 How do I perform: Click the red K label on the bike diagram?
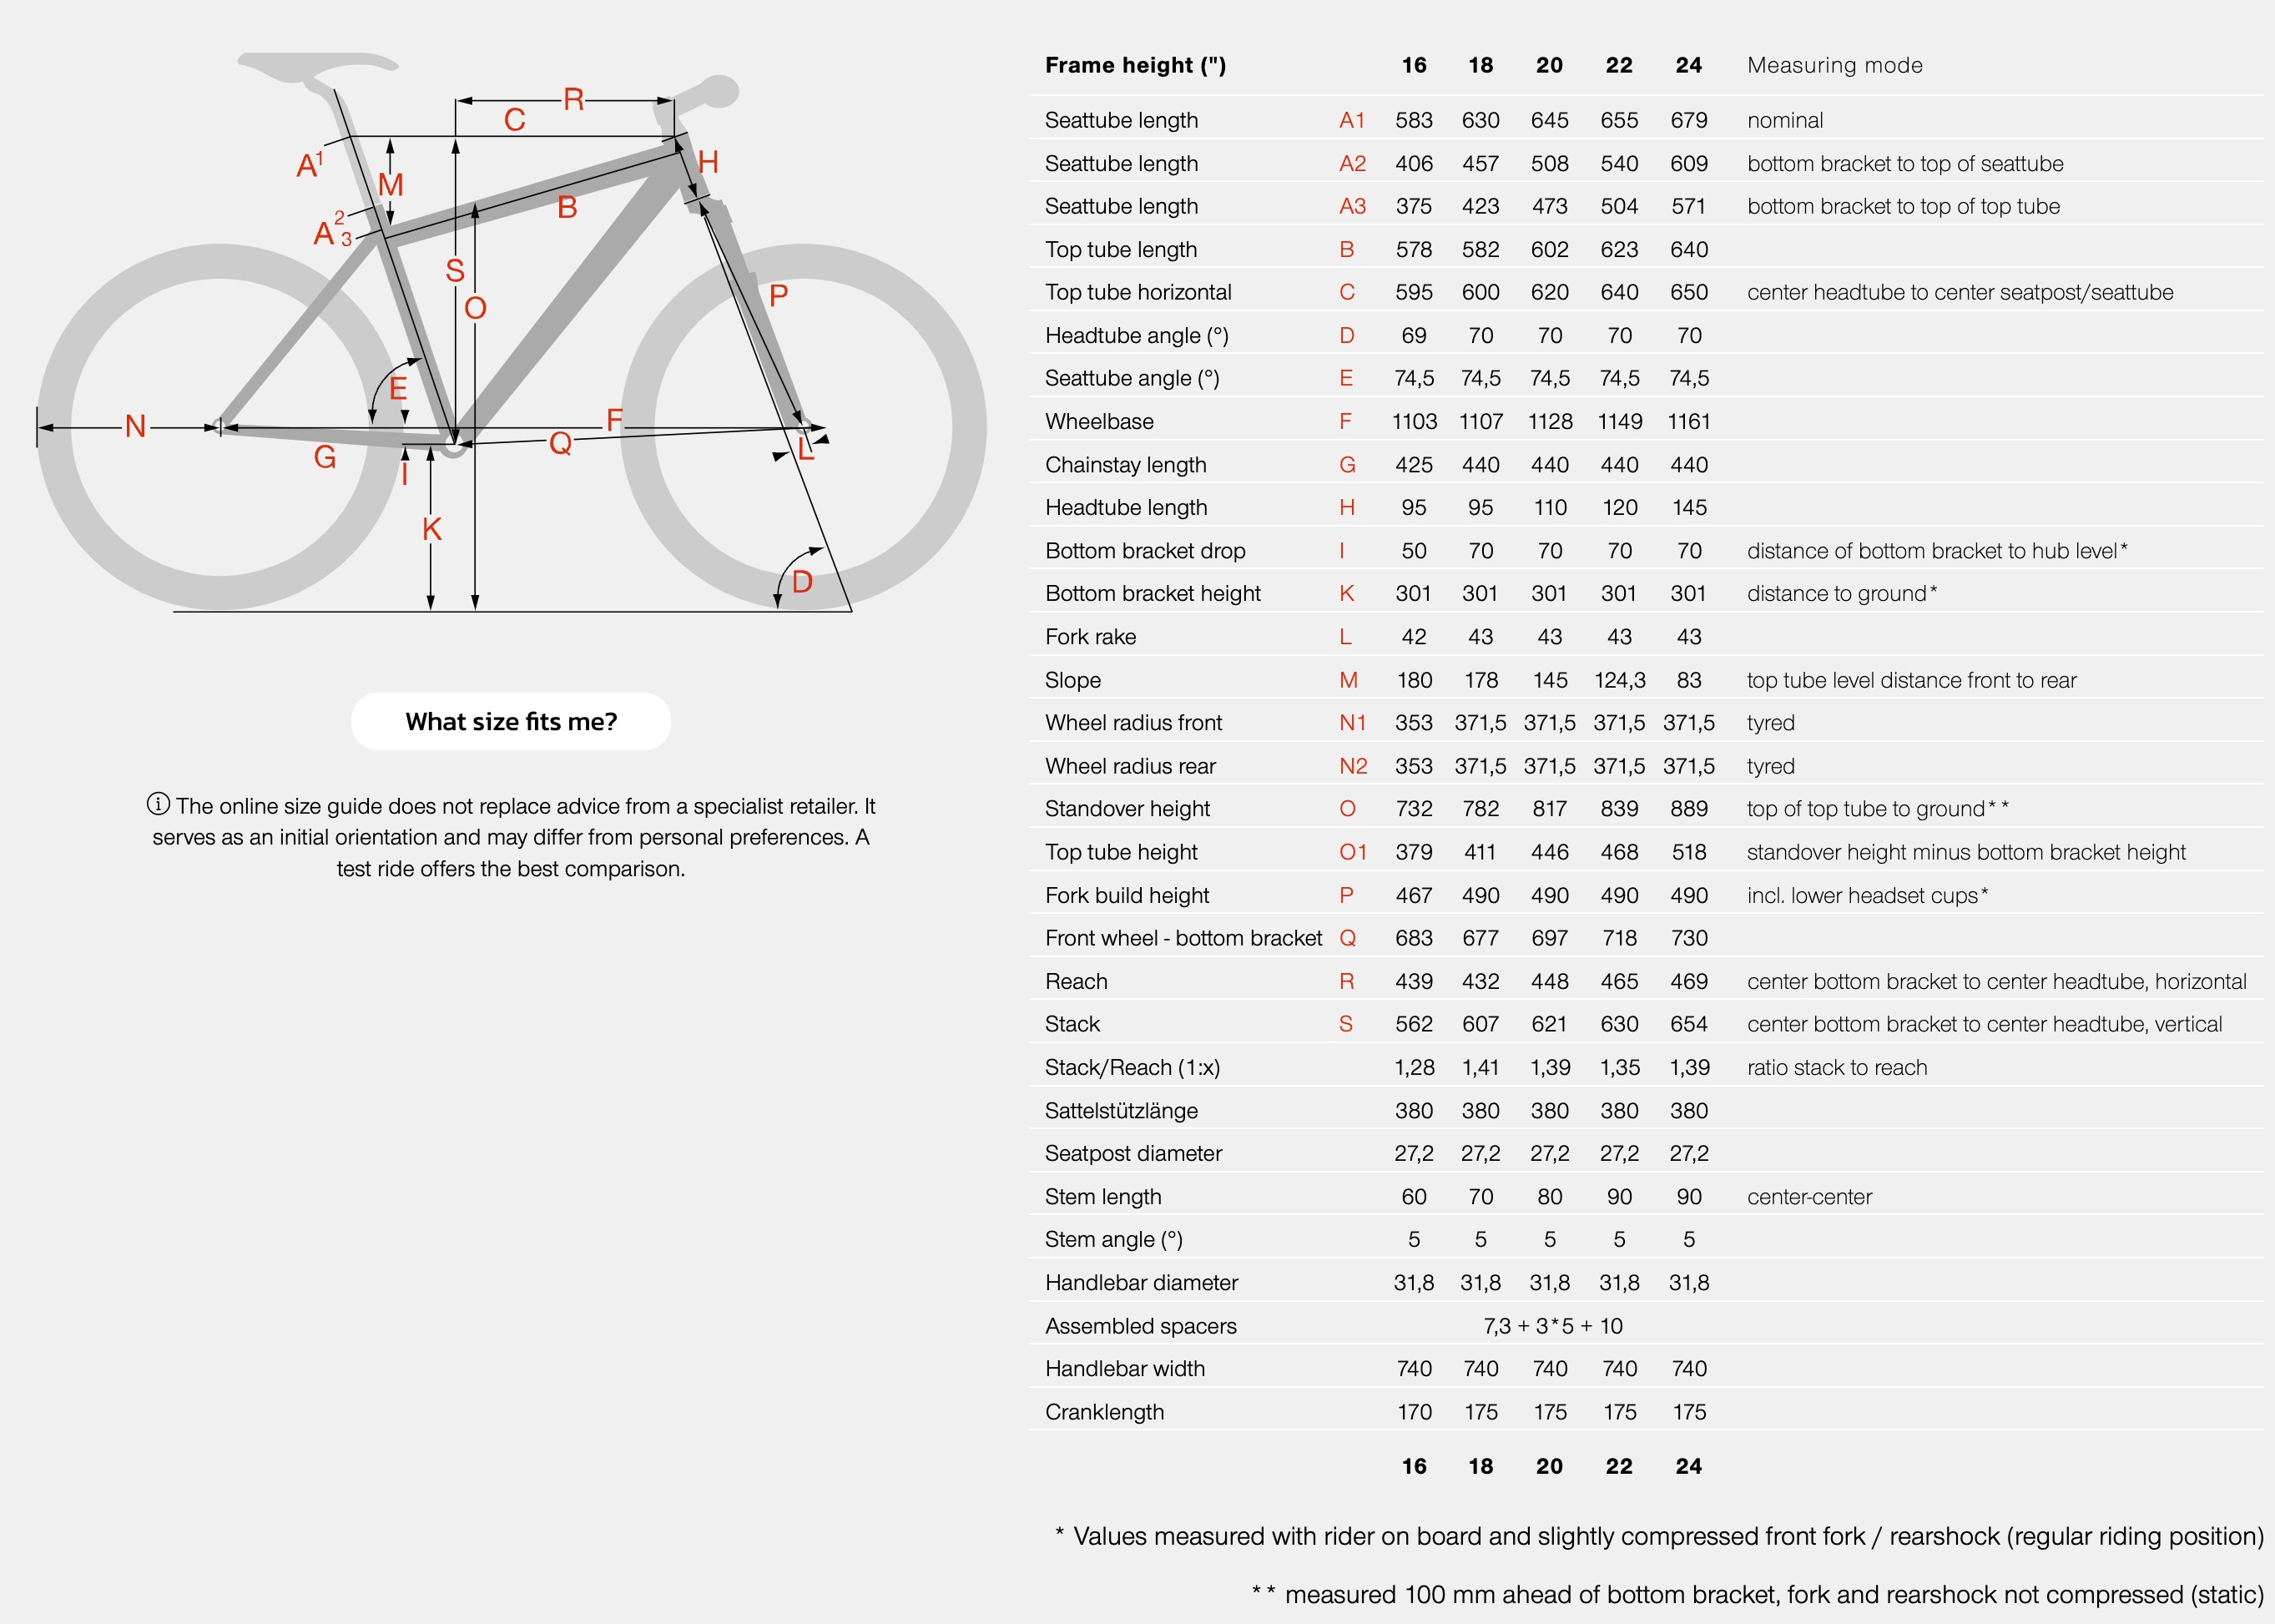pyautogui.click(x=432, y=529)
